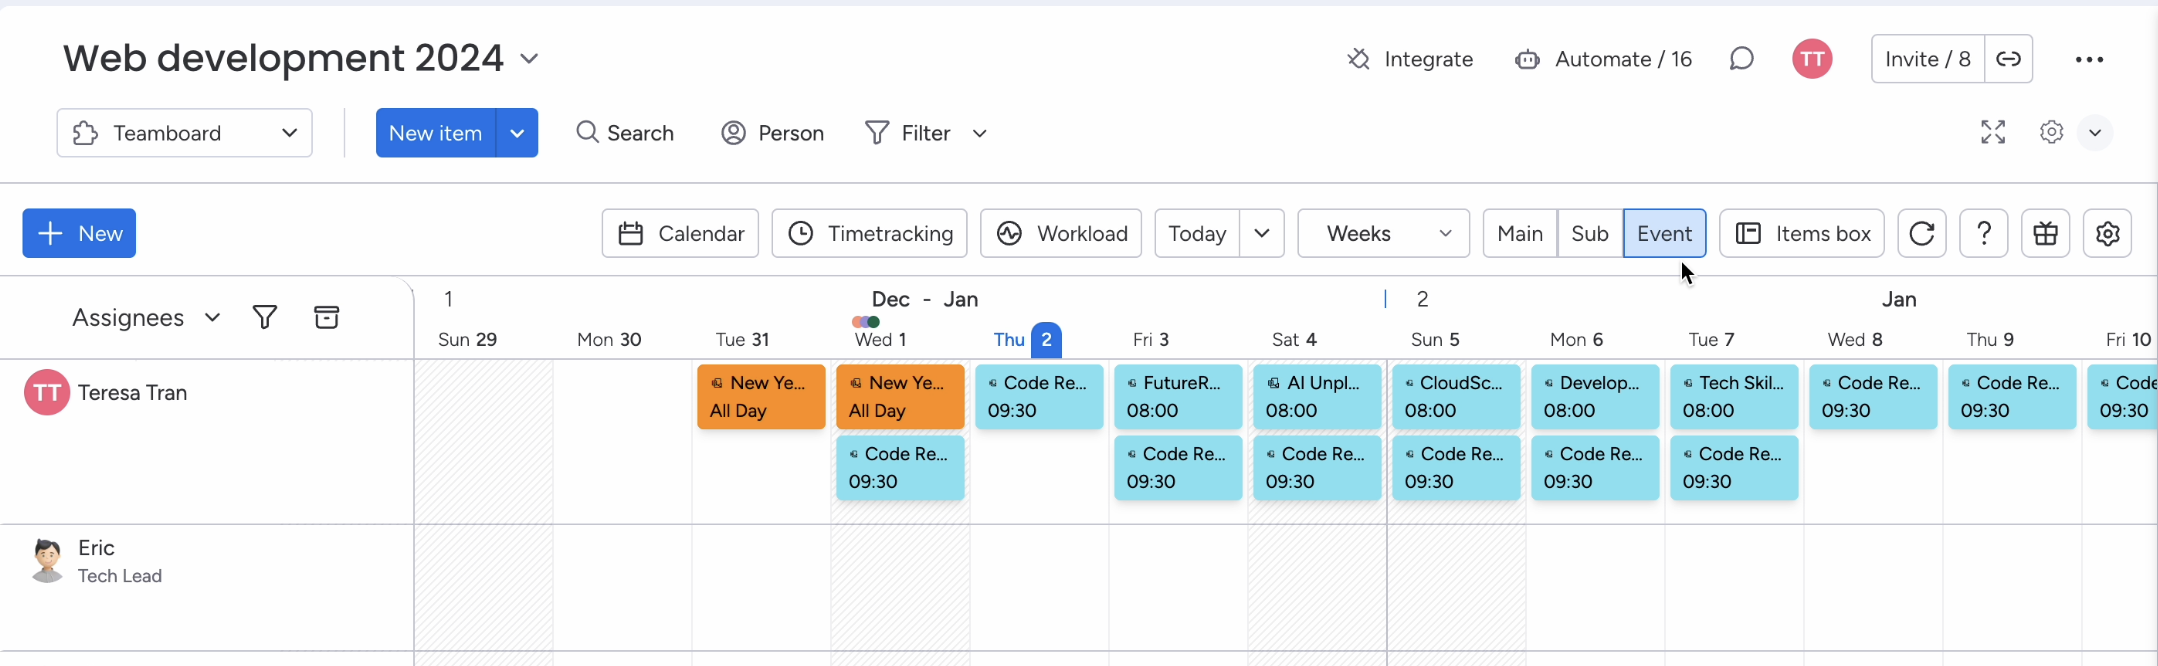Open Teamboard settings gear icon
The width and height of the screenshot is (2158, 666).
tap(2107, 234)
